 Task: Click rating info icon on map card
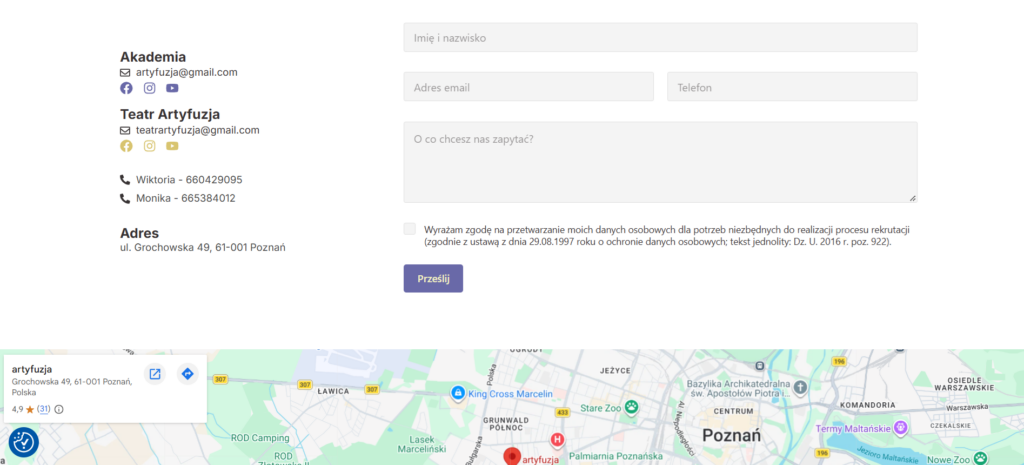(x=59, y=409)
